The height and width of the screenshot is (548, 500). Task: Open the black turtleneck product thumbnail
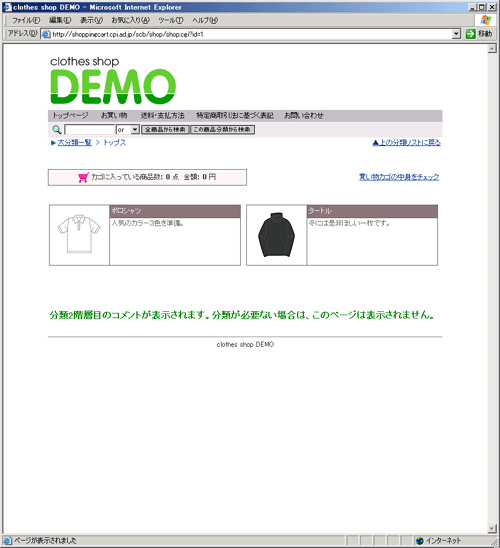(x=276, y=235)
